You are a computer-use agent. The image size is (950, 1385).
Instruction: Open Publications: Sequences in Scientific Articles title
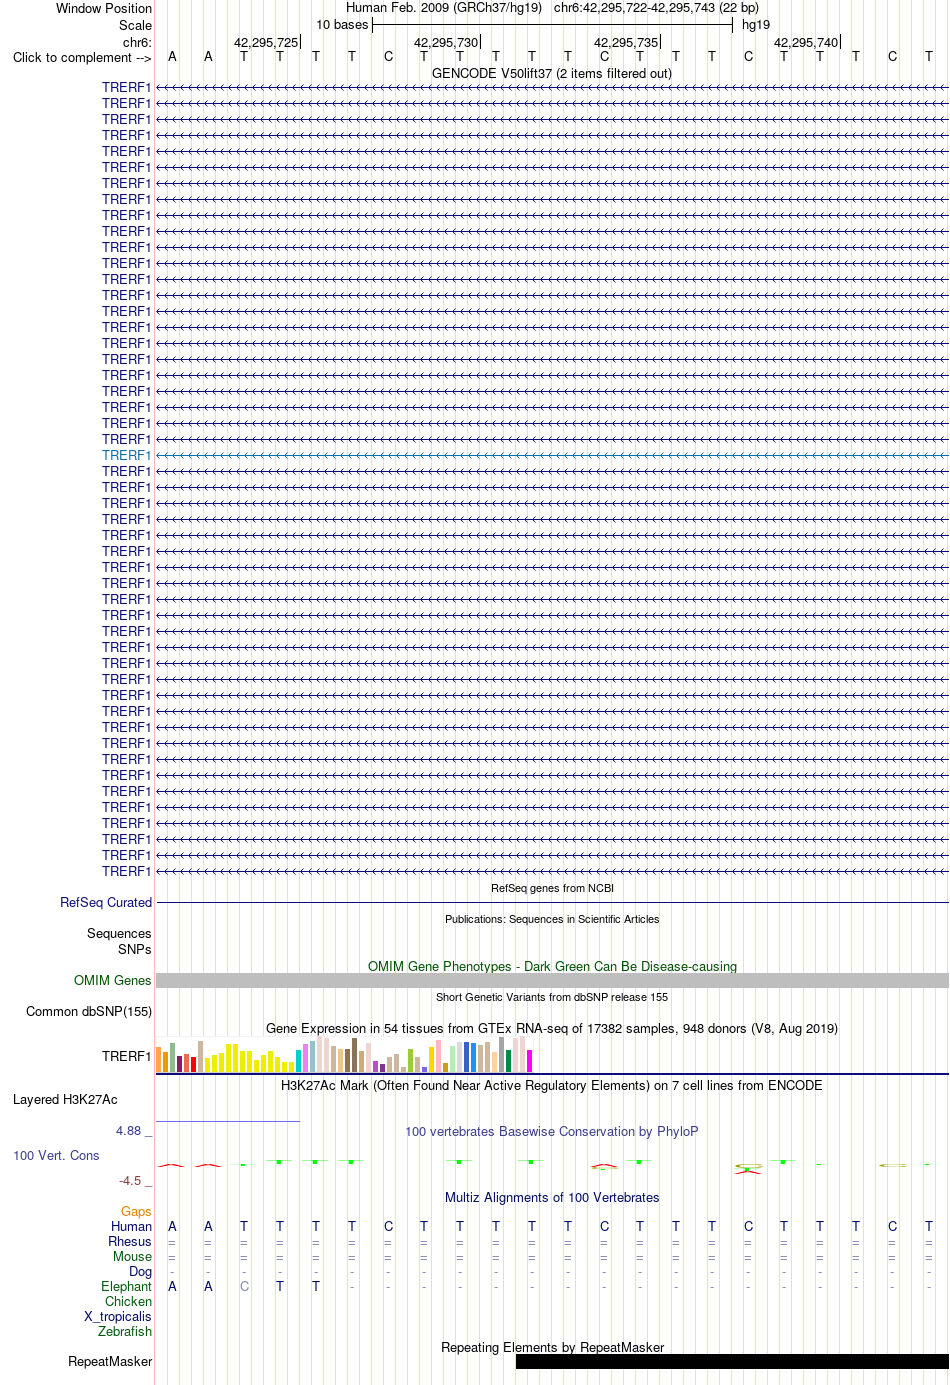tap(552, 919)
